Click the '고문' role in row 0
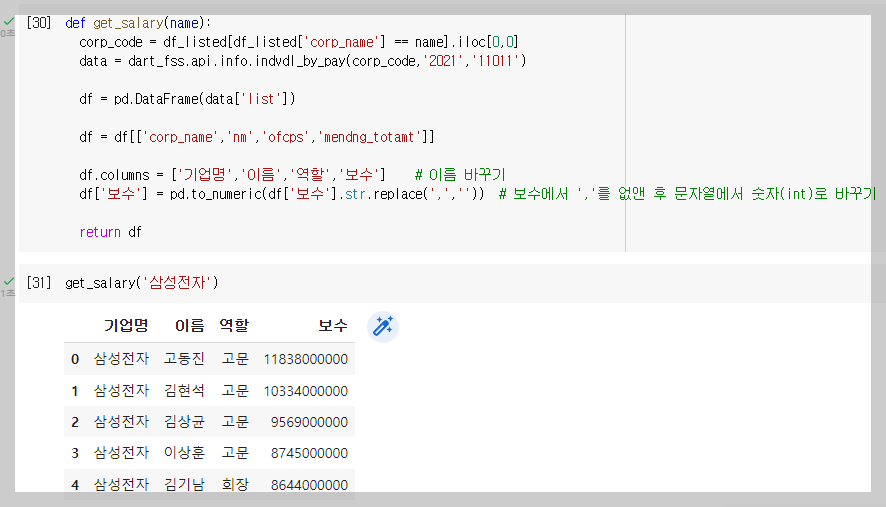The width and height of the screenshot is (886, 507). click(234, 359)
